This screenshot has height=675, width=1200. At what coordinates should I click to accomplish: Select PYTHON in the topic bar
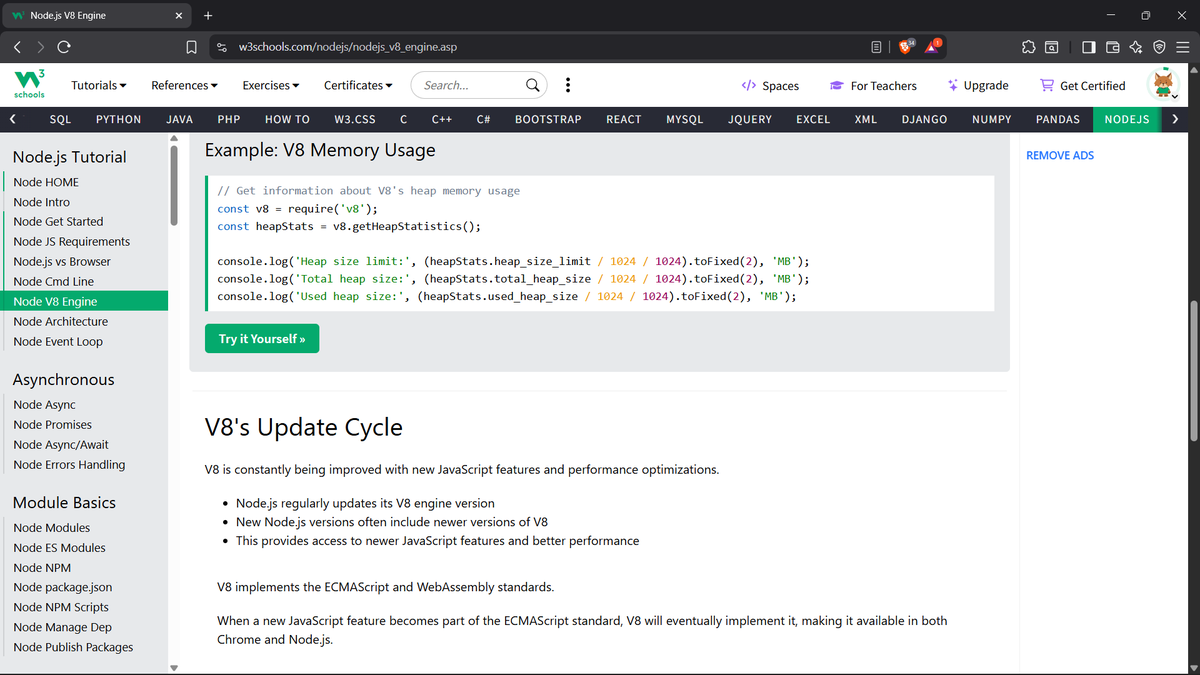pyautogui.click(x=118, y=119)
